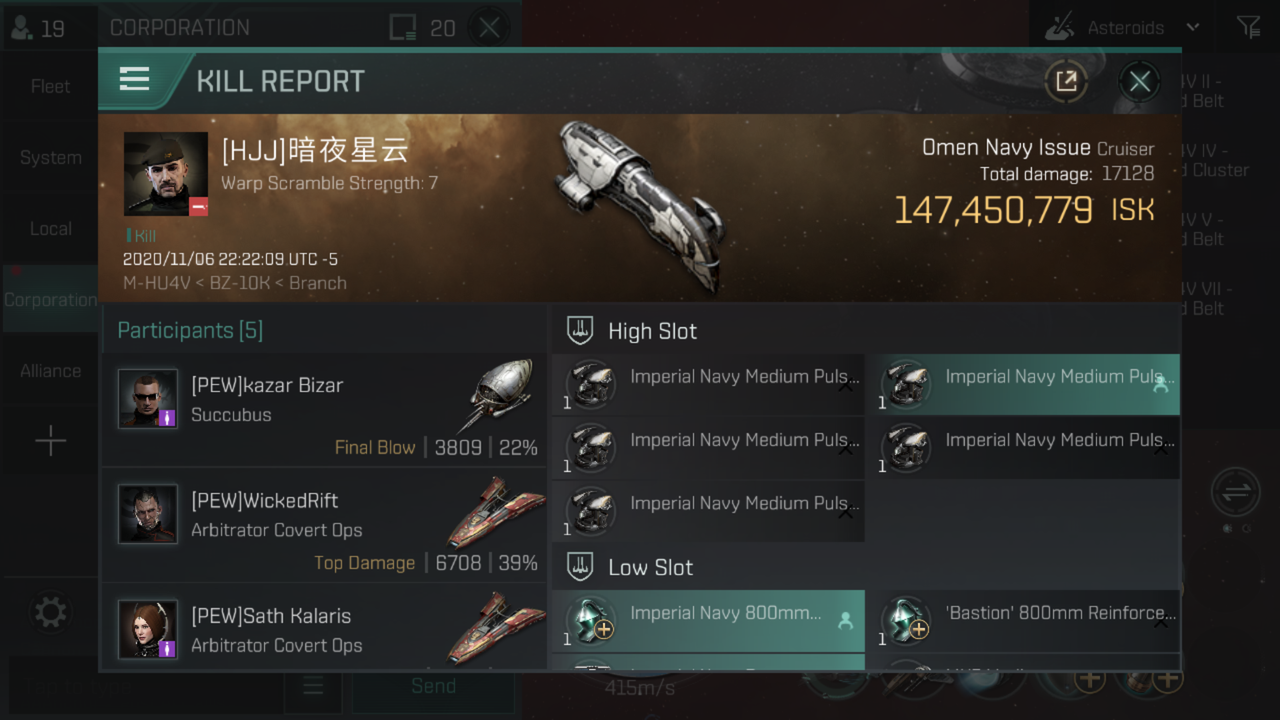Add a new chat channel with plus icon

click(50, 441)
